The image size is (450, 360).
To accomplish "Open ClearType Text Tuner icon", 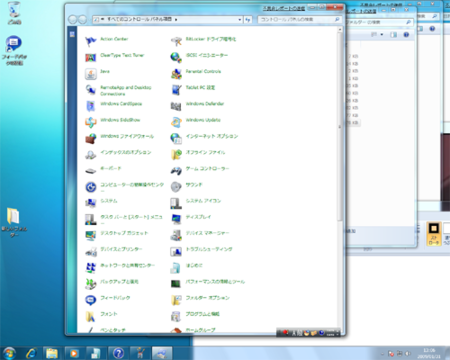I will coord(90,57).
